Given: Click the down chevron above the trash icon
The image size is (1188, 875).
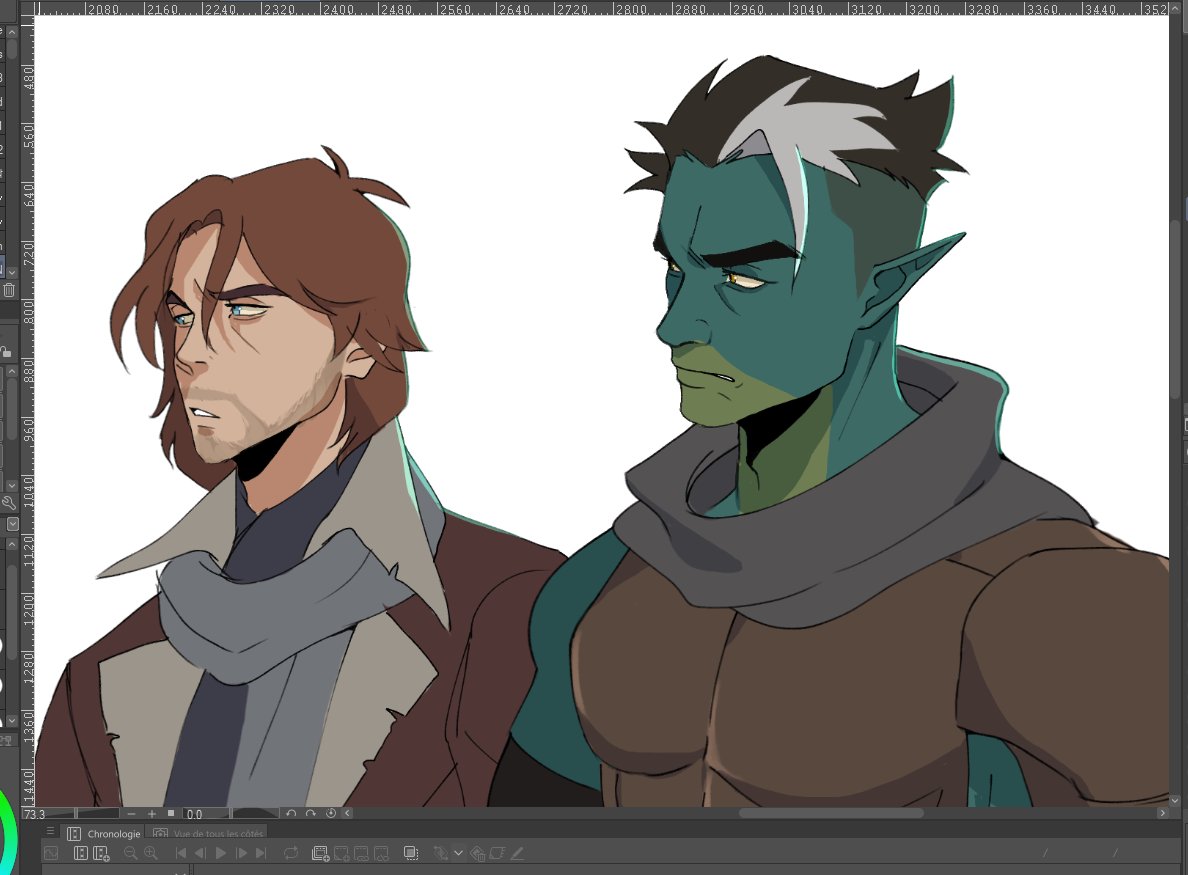Looking at the screenshot, I should 11,272.
